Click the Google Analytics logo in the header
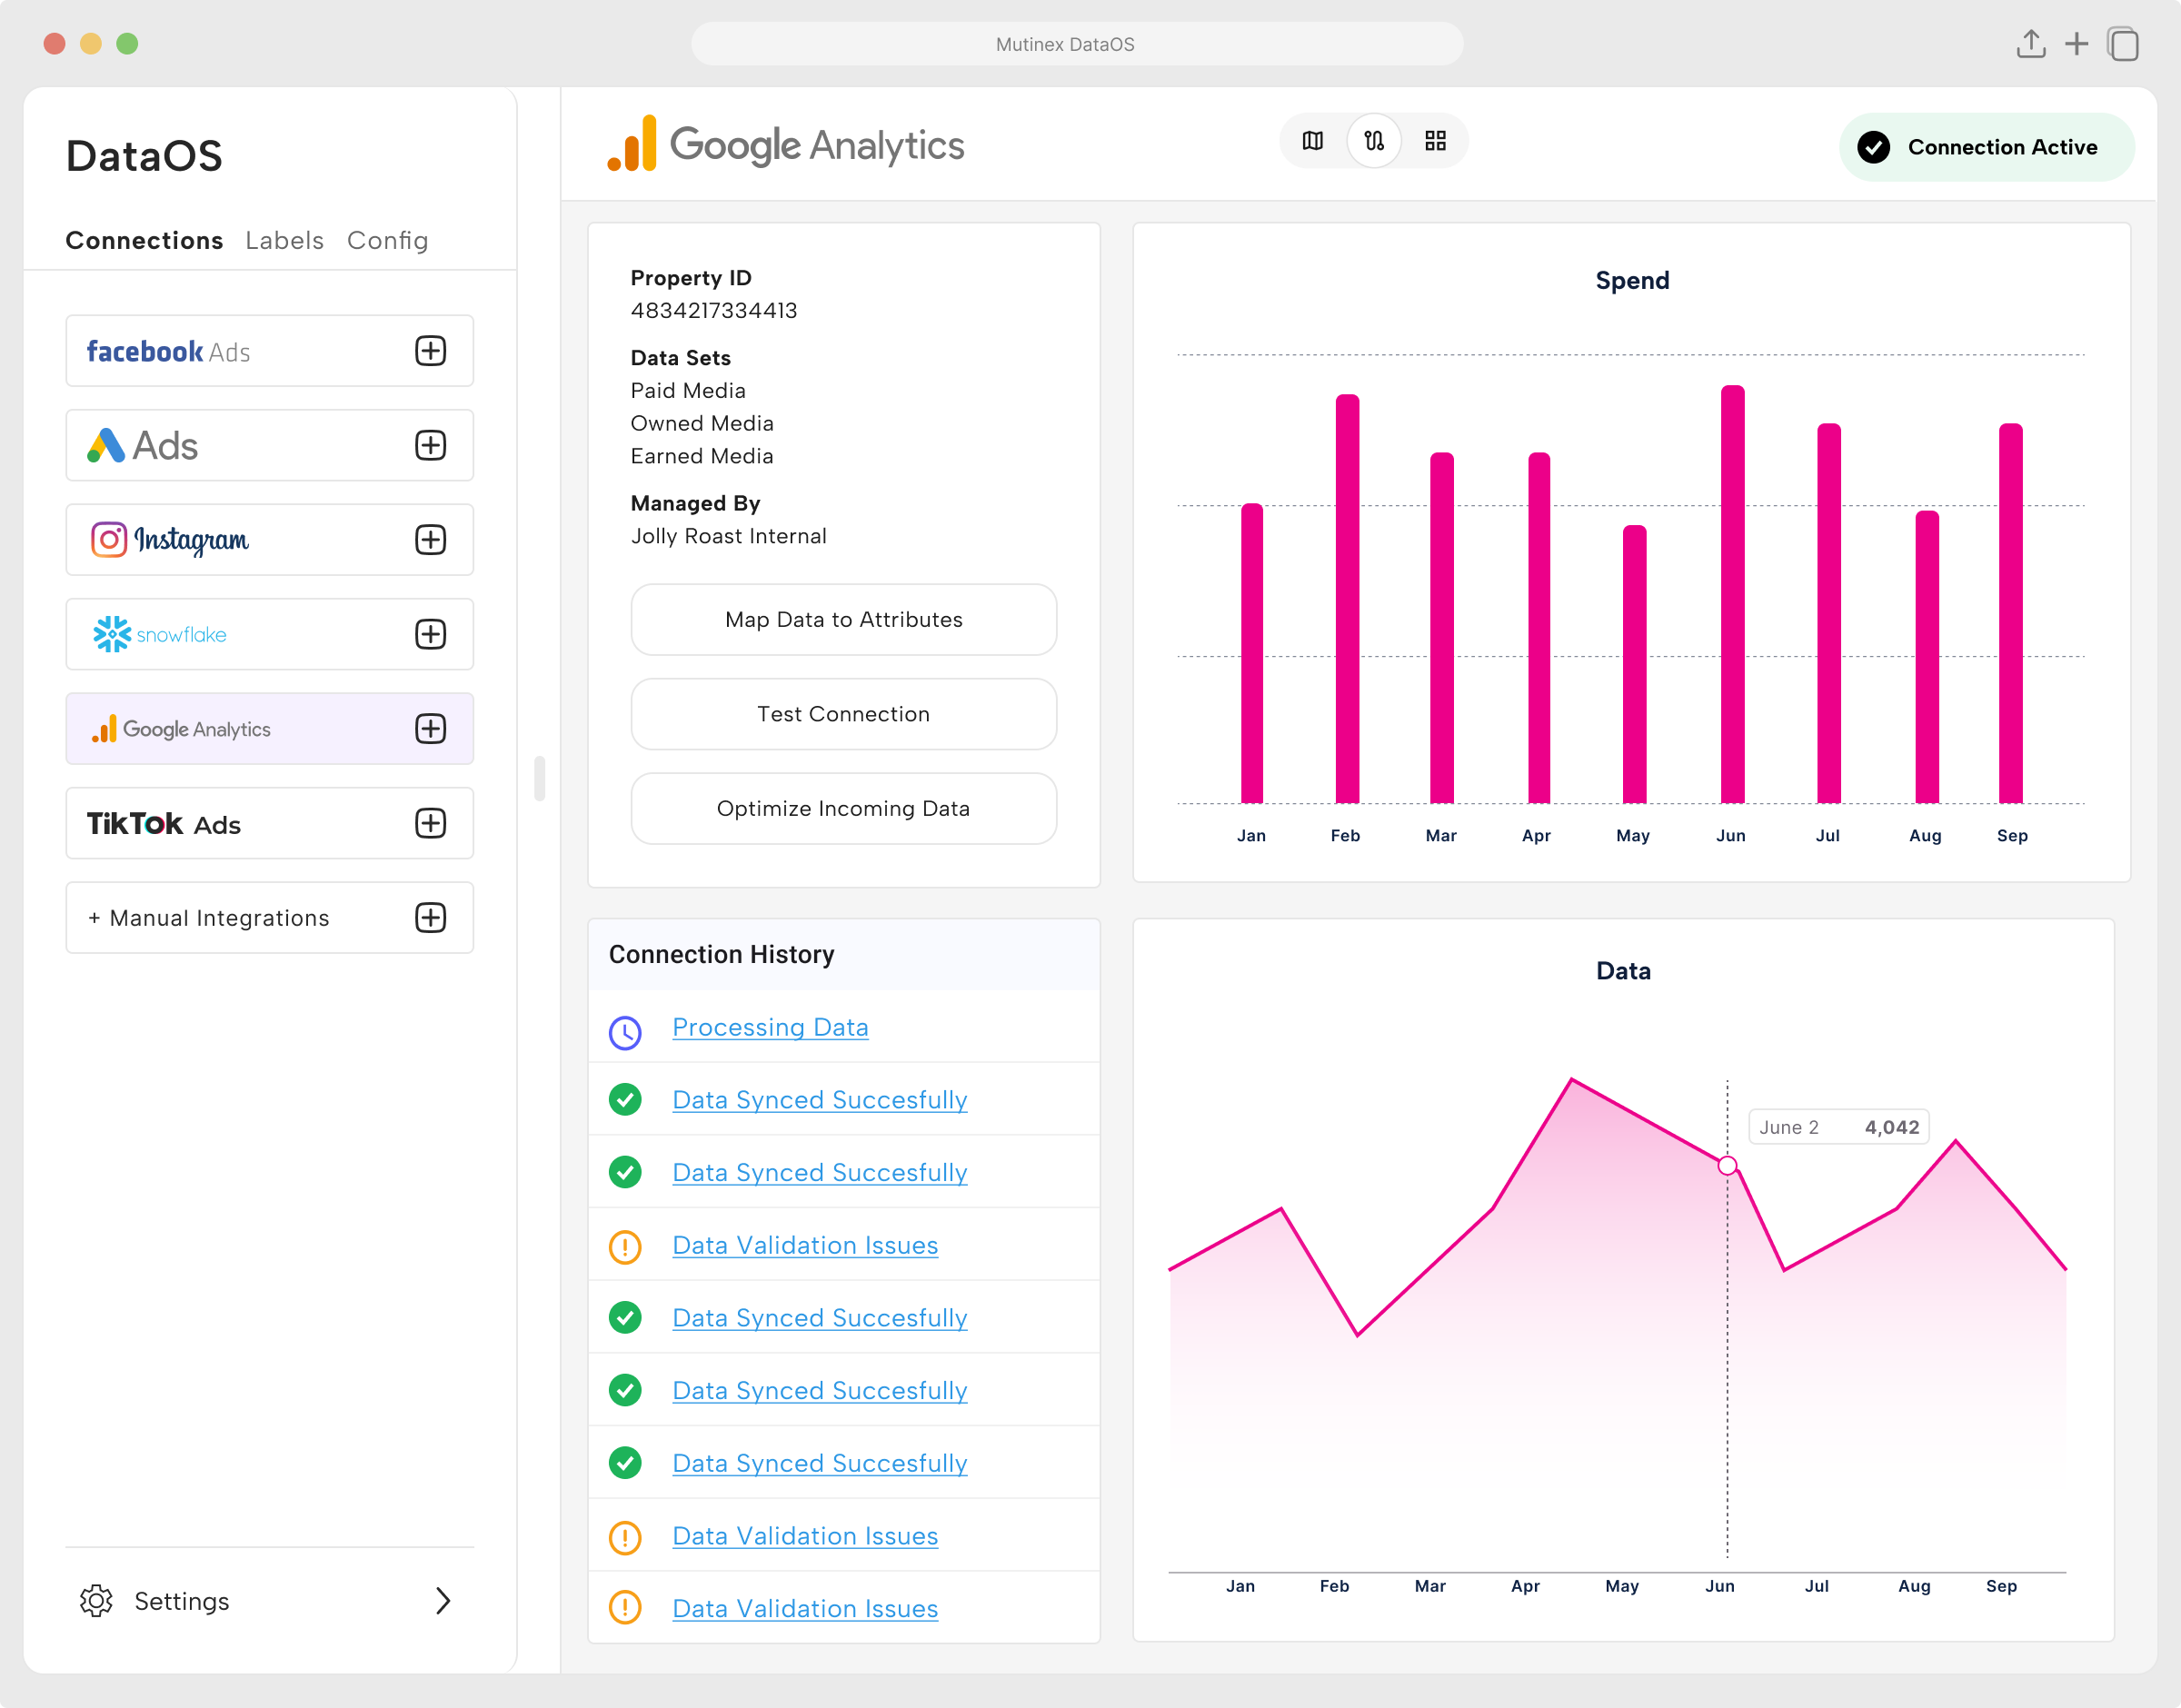 pyautogui.click(x=786, y=144)
